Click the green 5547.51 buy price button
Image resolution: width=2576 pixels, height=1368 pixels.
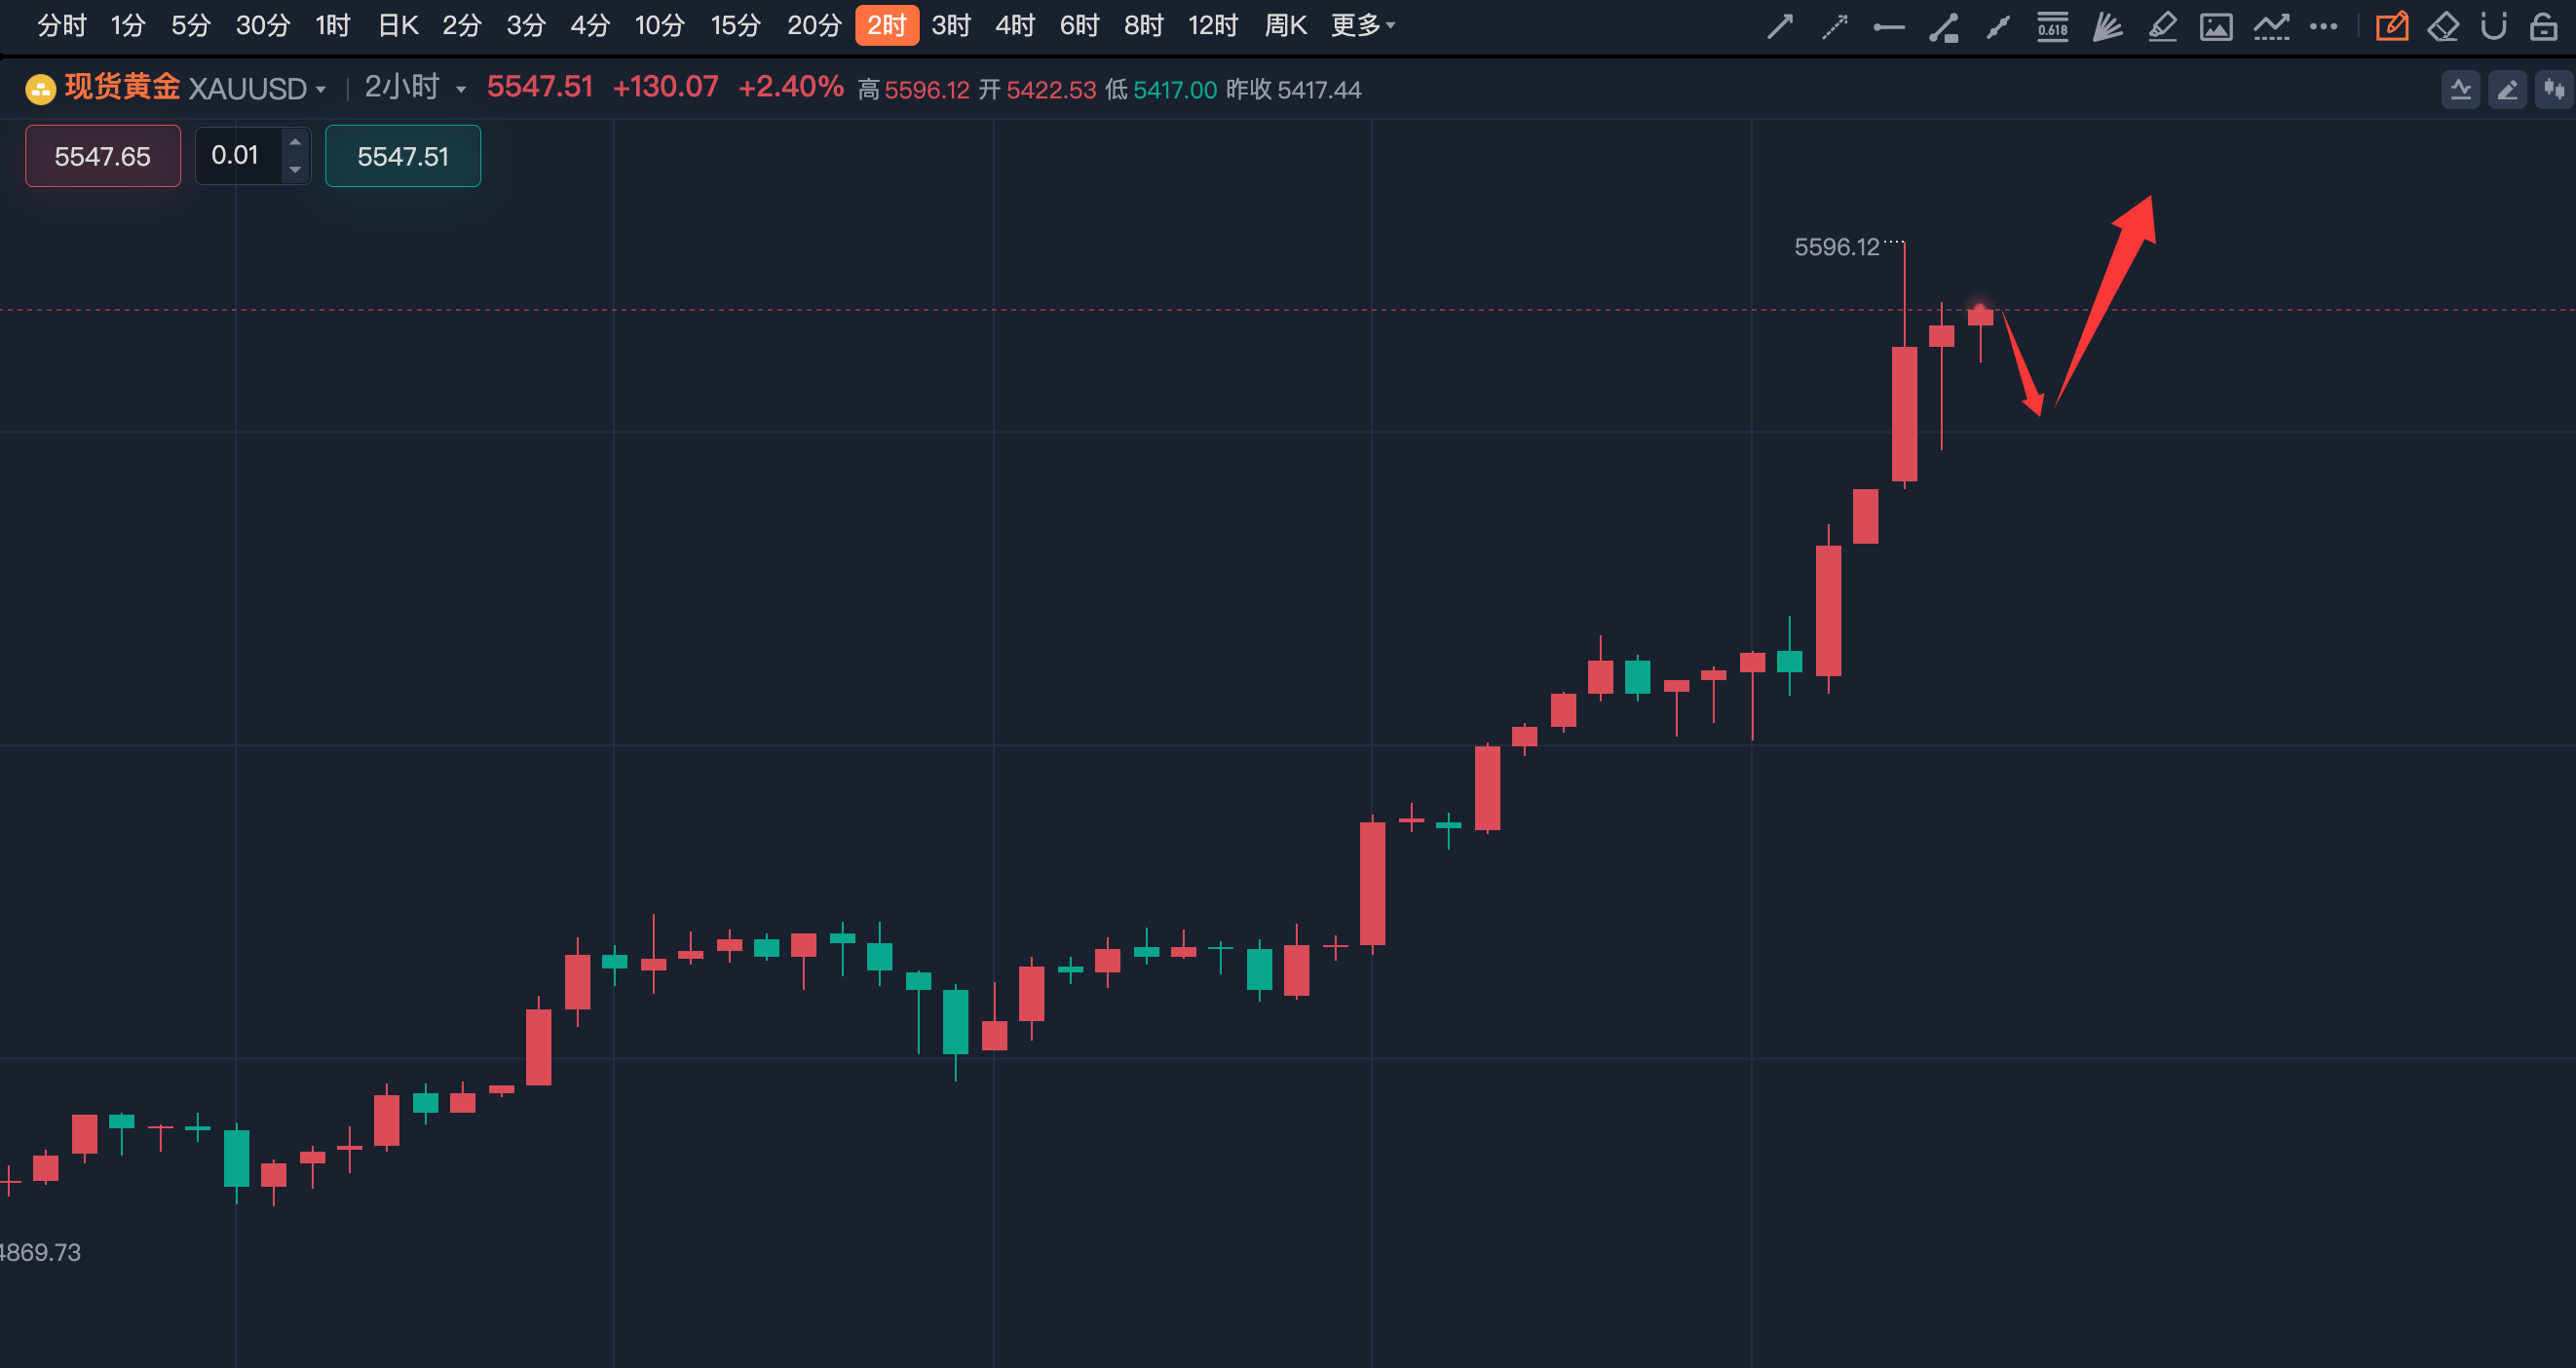[x=403, y=156]
